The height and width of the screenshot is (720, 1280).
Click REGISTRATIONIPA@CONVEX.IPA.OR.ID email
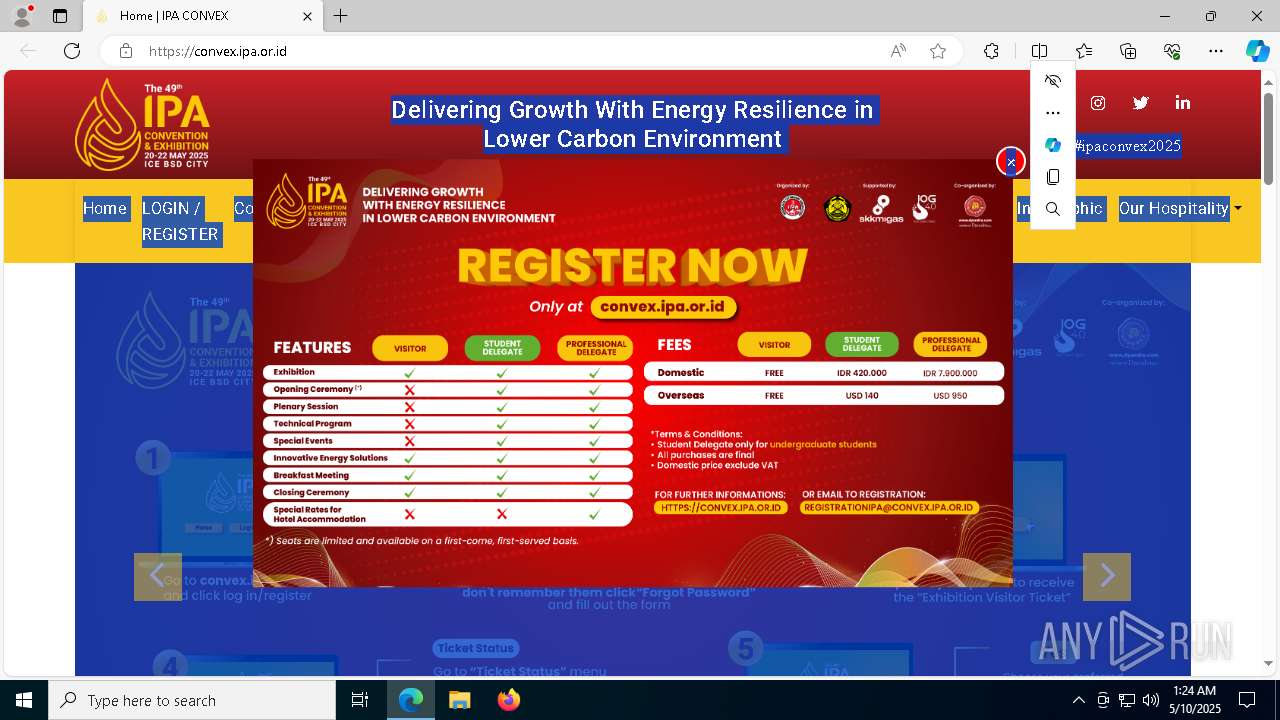point(889,508)
